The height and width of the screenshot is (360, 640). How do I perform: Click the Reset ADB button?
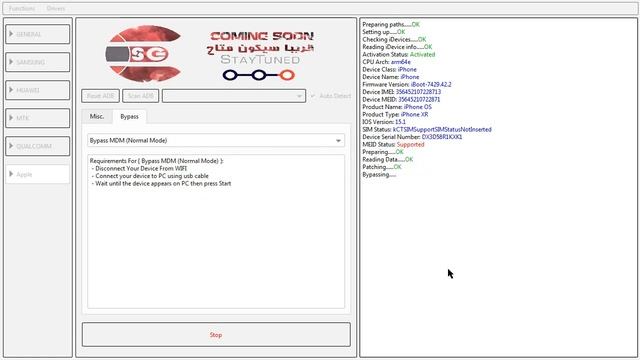click(x=100, y=96)
